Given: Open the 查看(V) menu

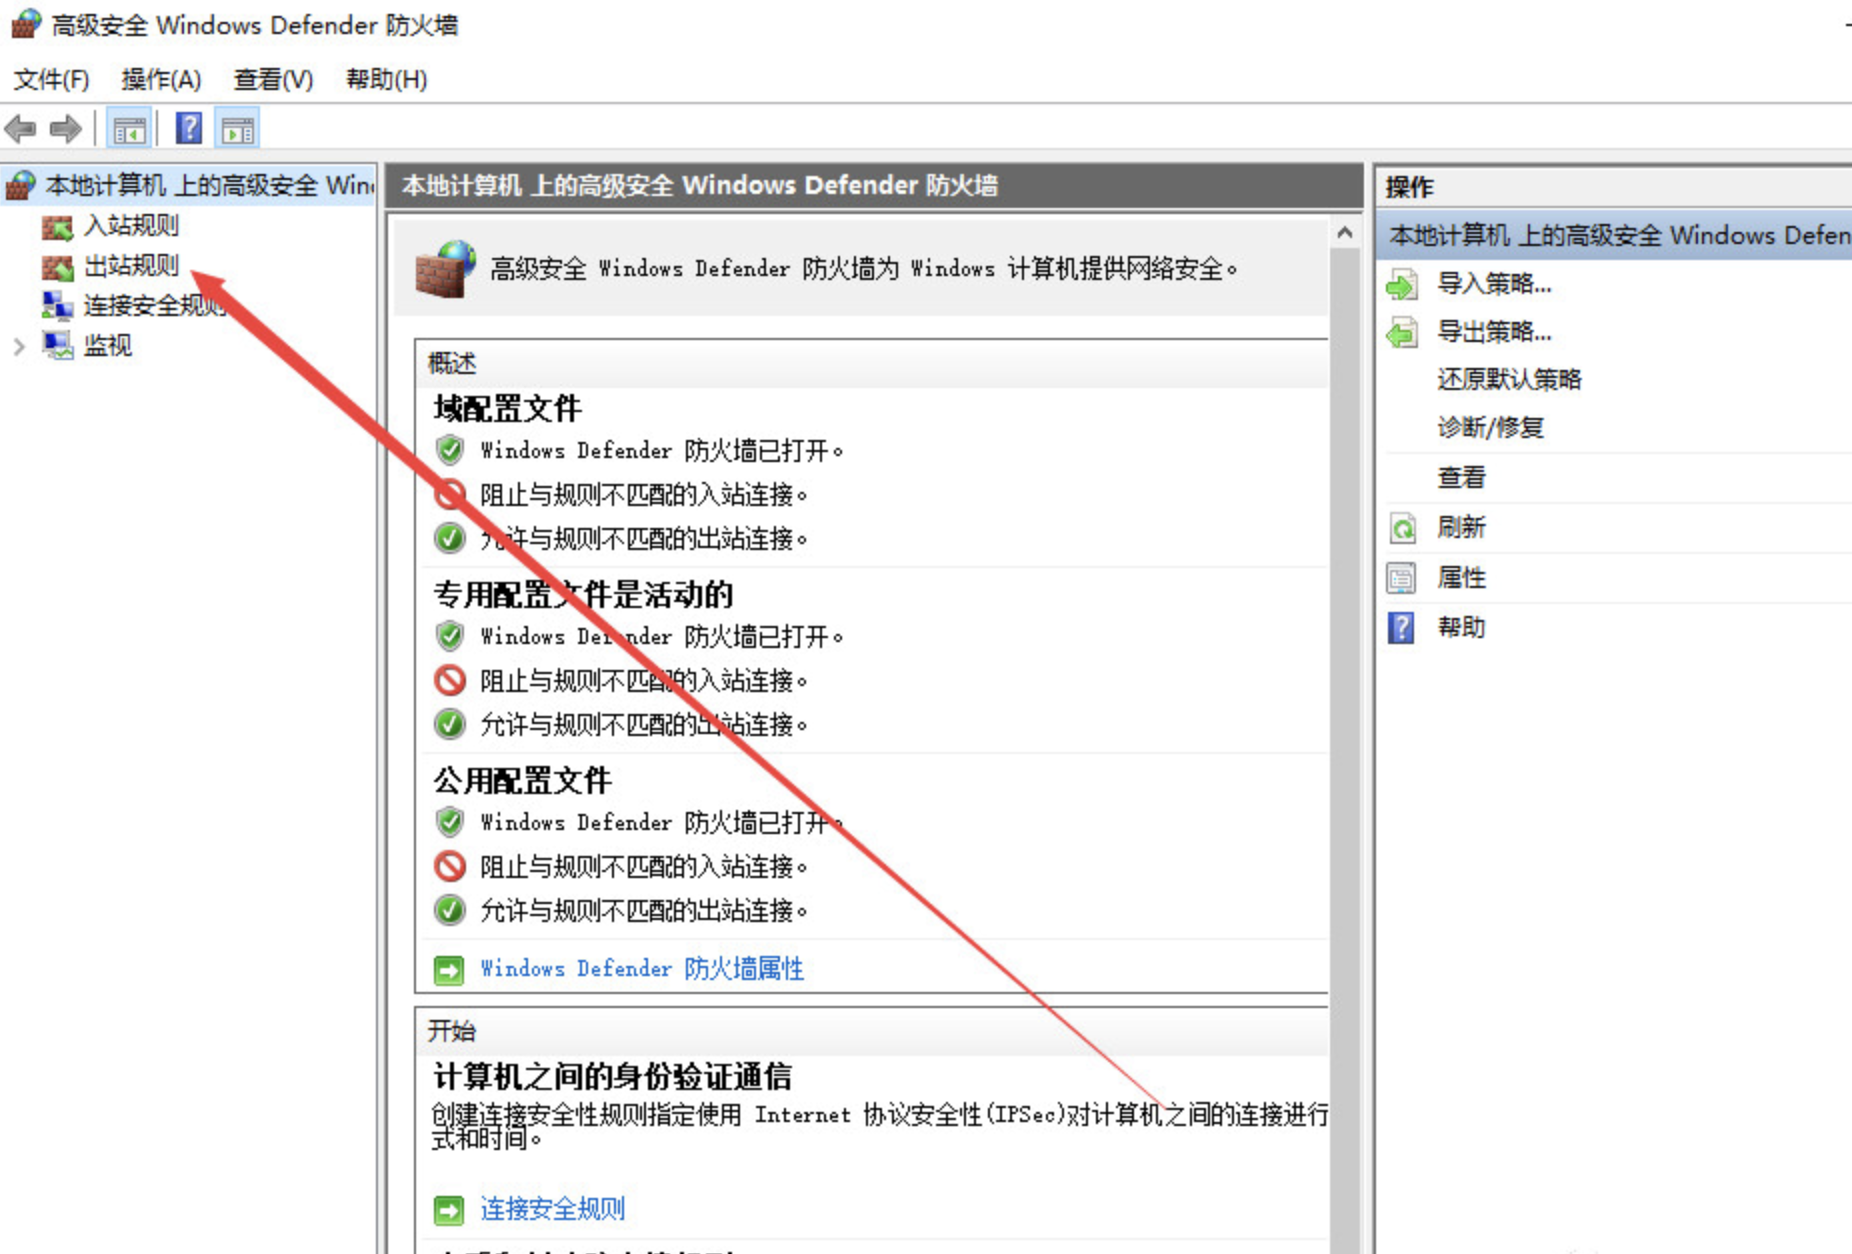Looking at the screenshot, I should 273,79.
